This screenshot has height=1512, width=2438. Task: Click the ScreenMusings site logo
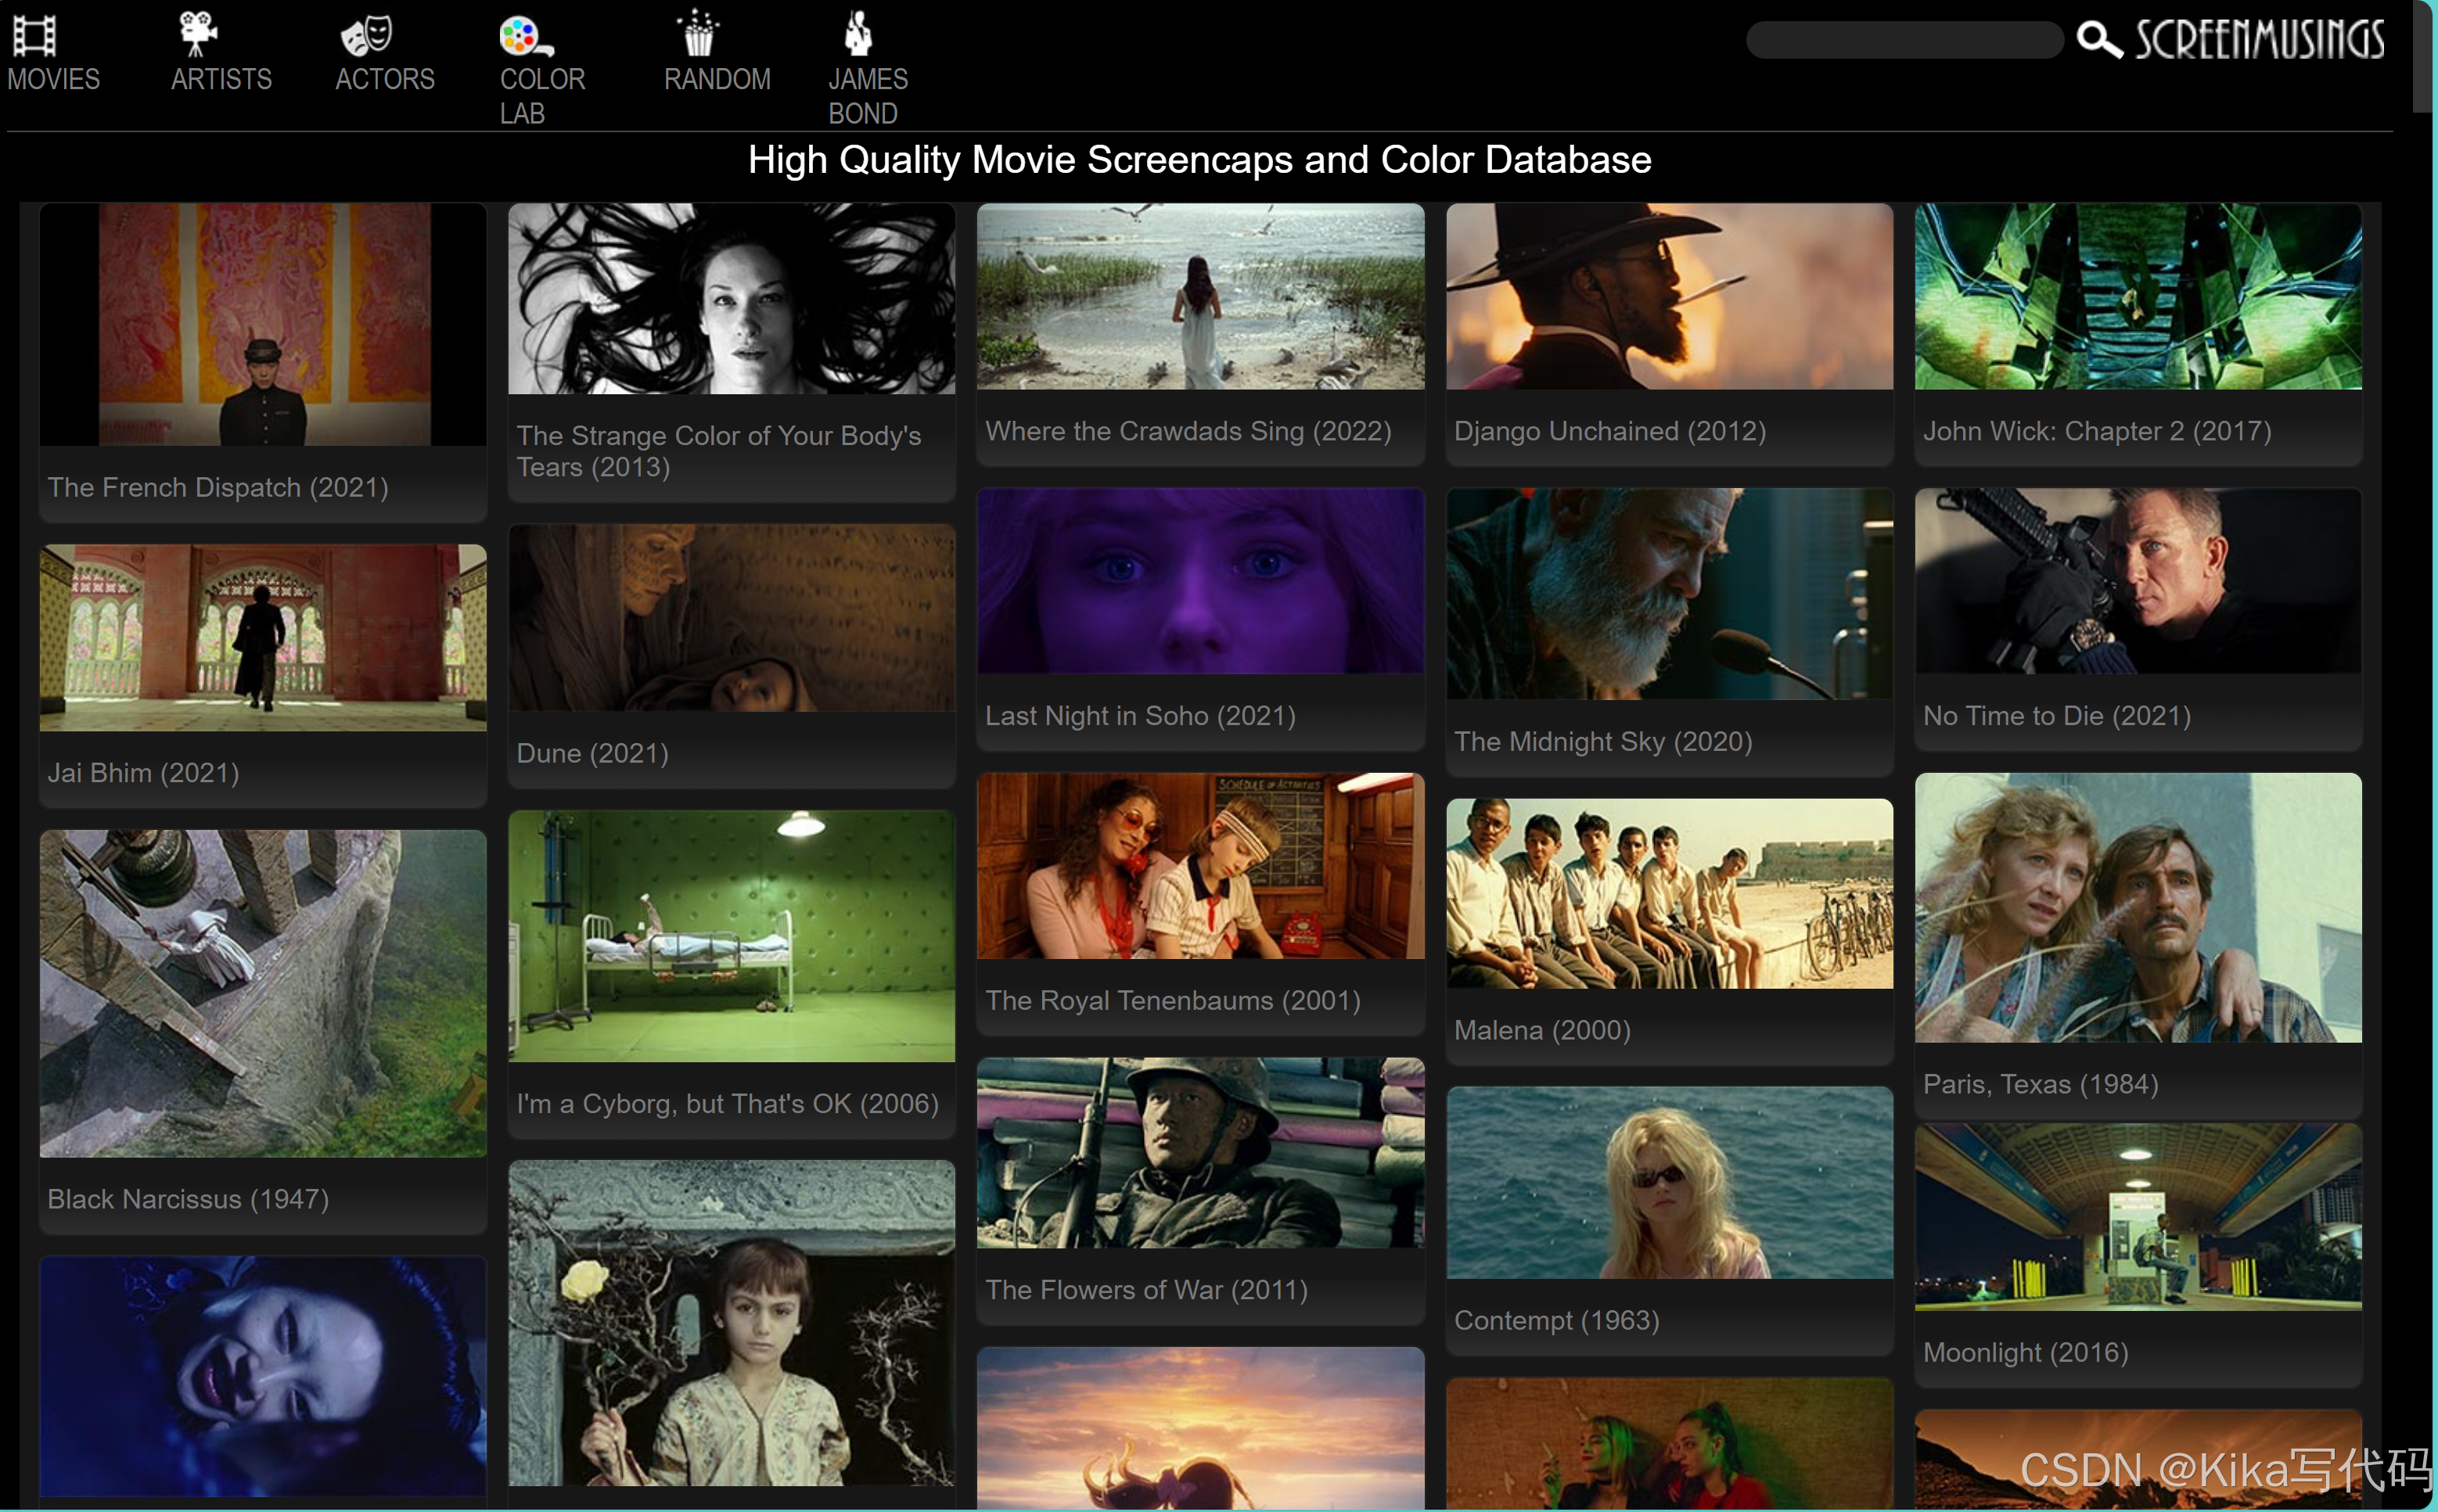point(2260,40)
